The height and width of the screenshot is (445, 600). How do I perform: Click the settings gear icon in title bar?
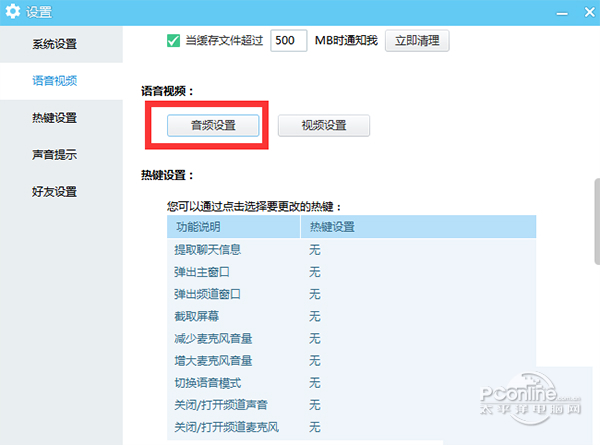(13, 11)
